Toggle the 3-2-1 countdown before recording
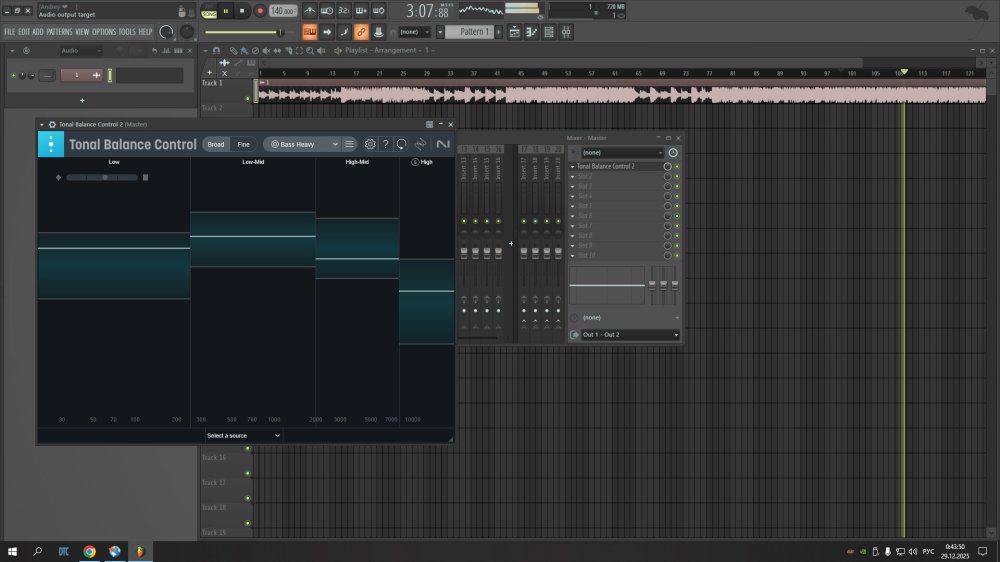1000x562 pixels. (x=344, y=11)
